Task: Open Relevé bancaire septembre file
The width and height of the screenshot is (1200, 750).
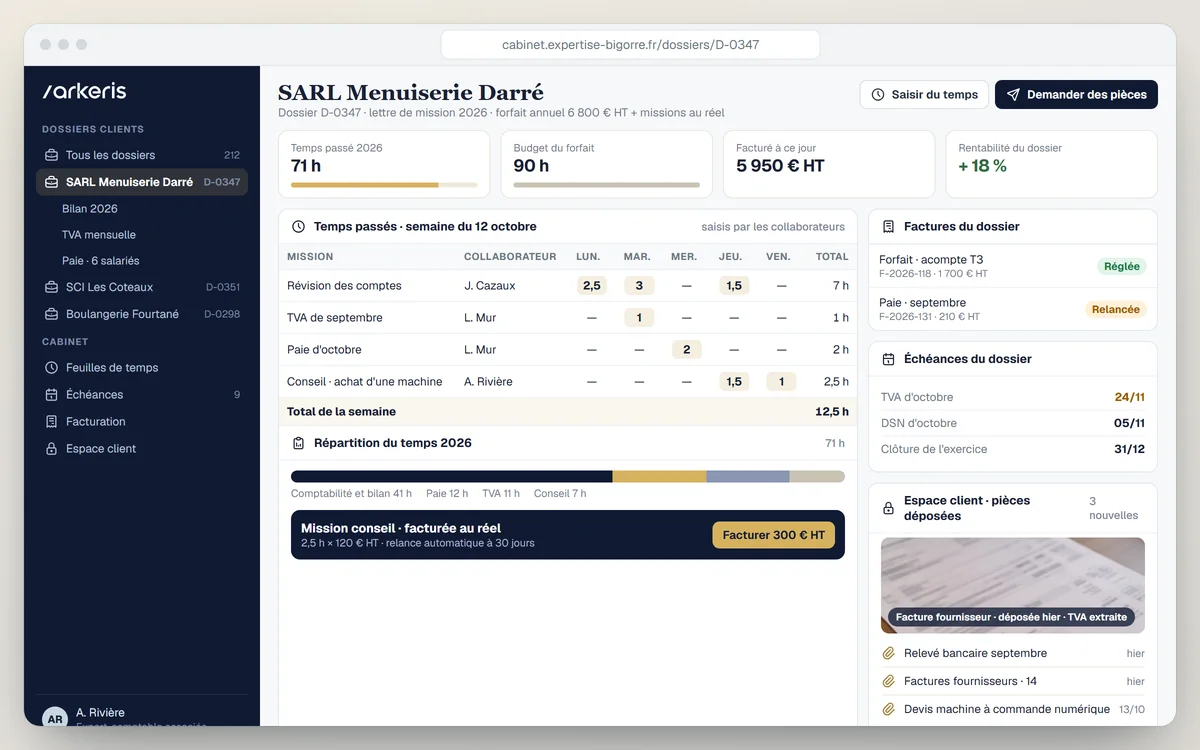Action: click(x=1013, y=653)
